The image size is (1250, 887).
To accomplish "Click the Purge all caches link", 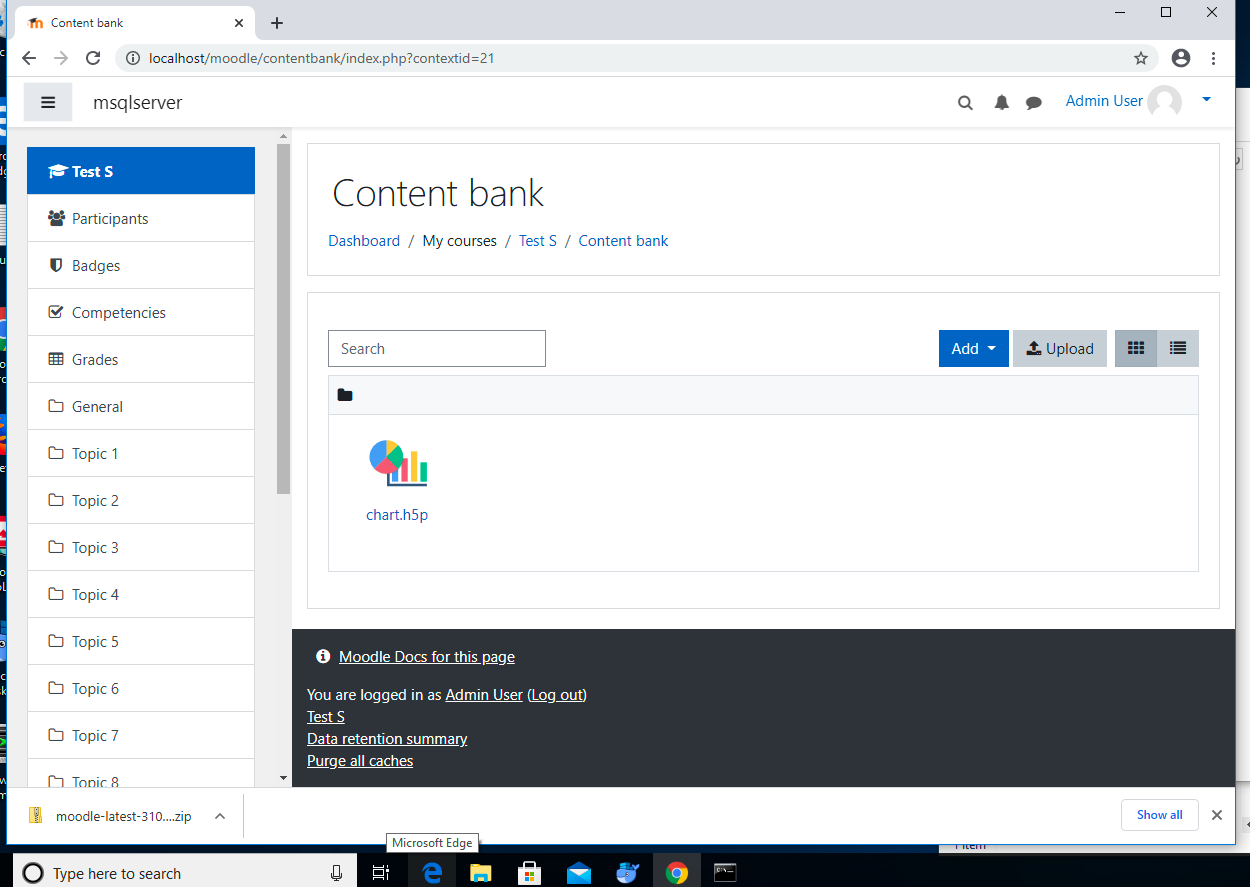I will [x=360, y=760].
